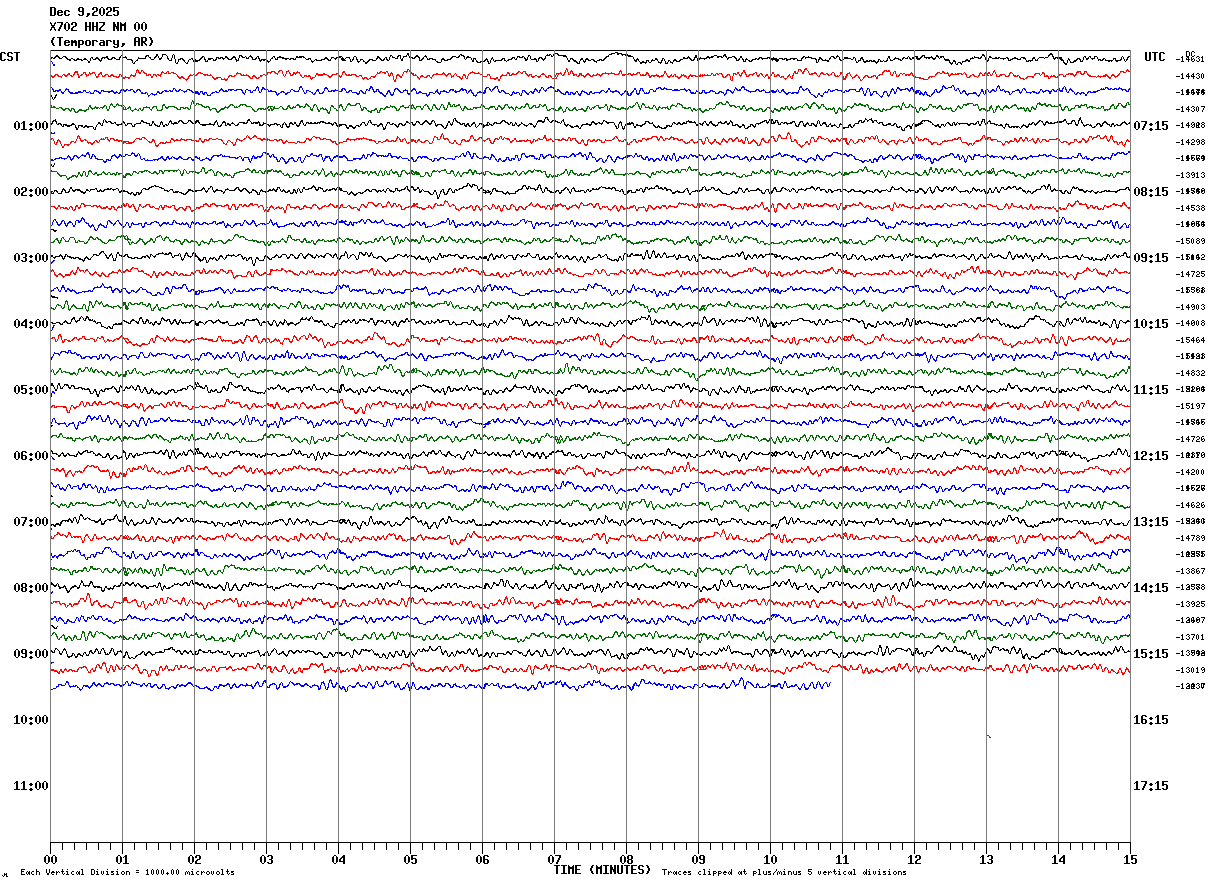Image resolution: width=1210 pixels, height=886 pixels.
Task: Click minute tick 05 on time axis
Action: 410,860
